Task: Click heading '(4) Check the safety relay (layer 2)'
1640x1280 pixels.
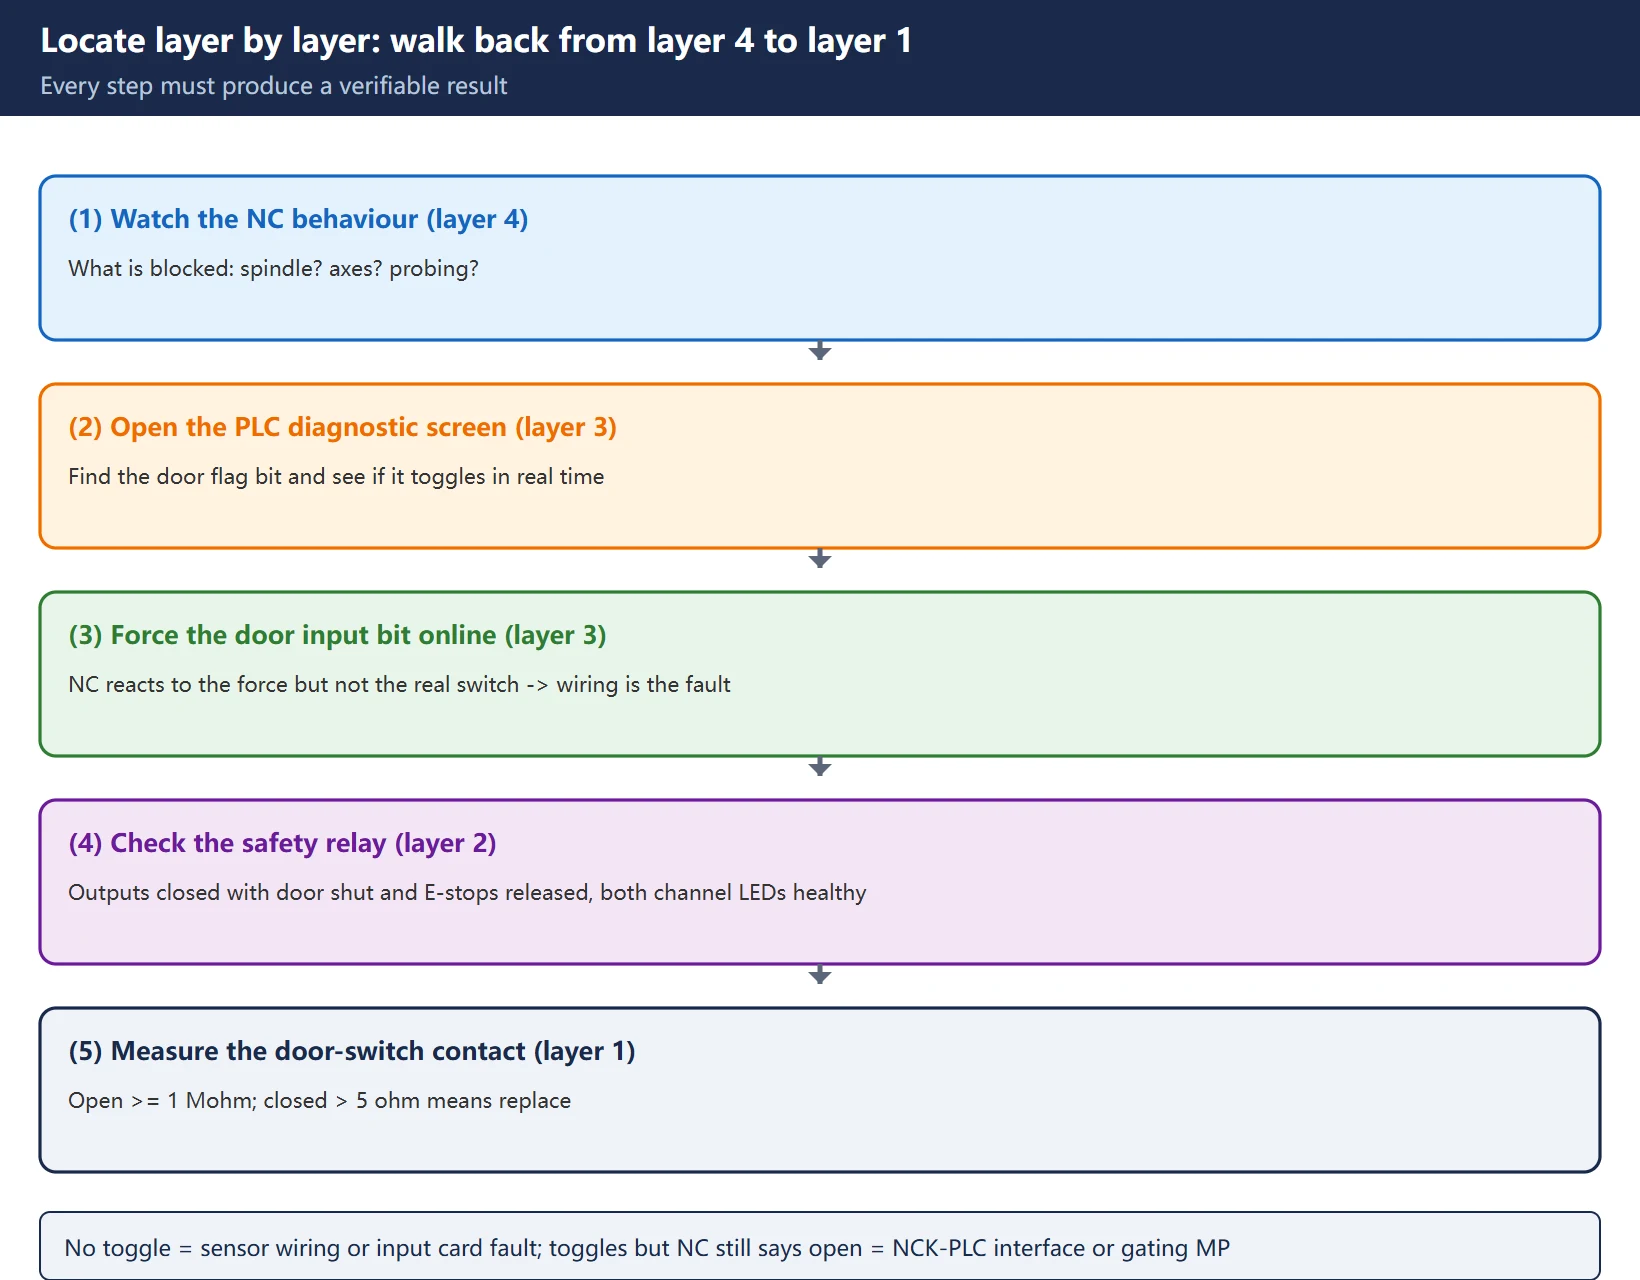Action: click(x=282, y=843)
